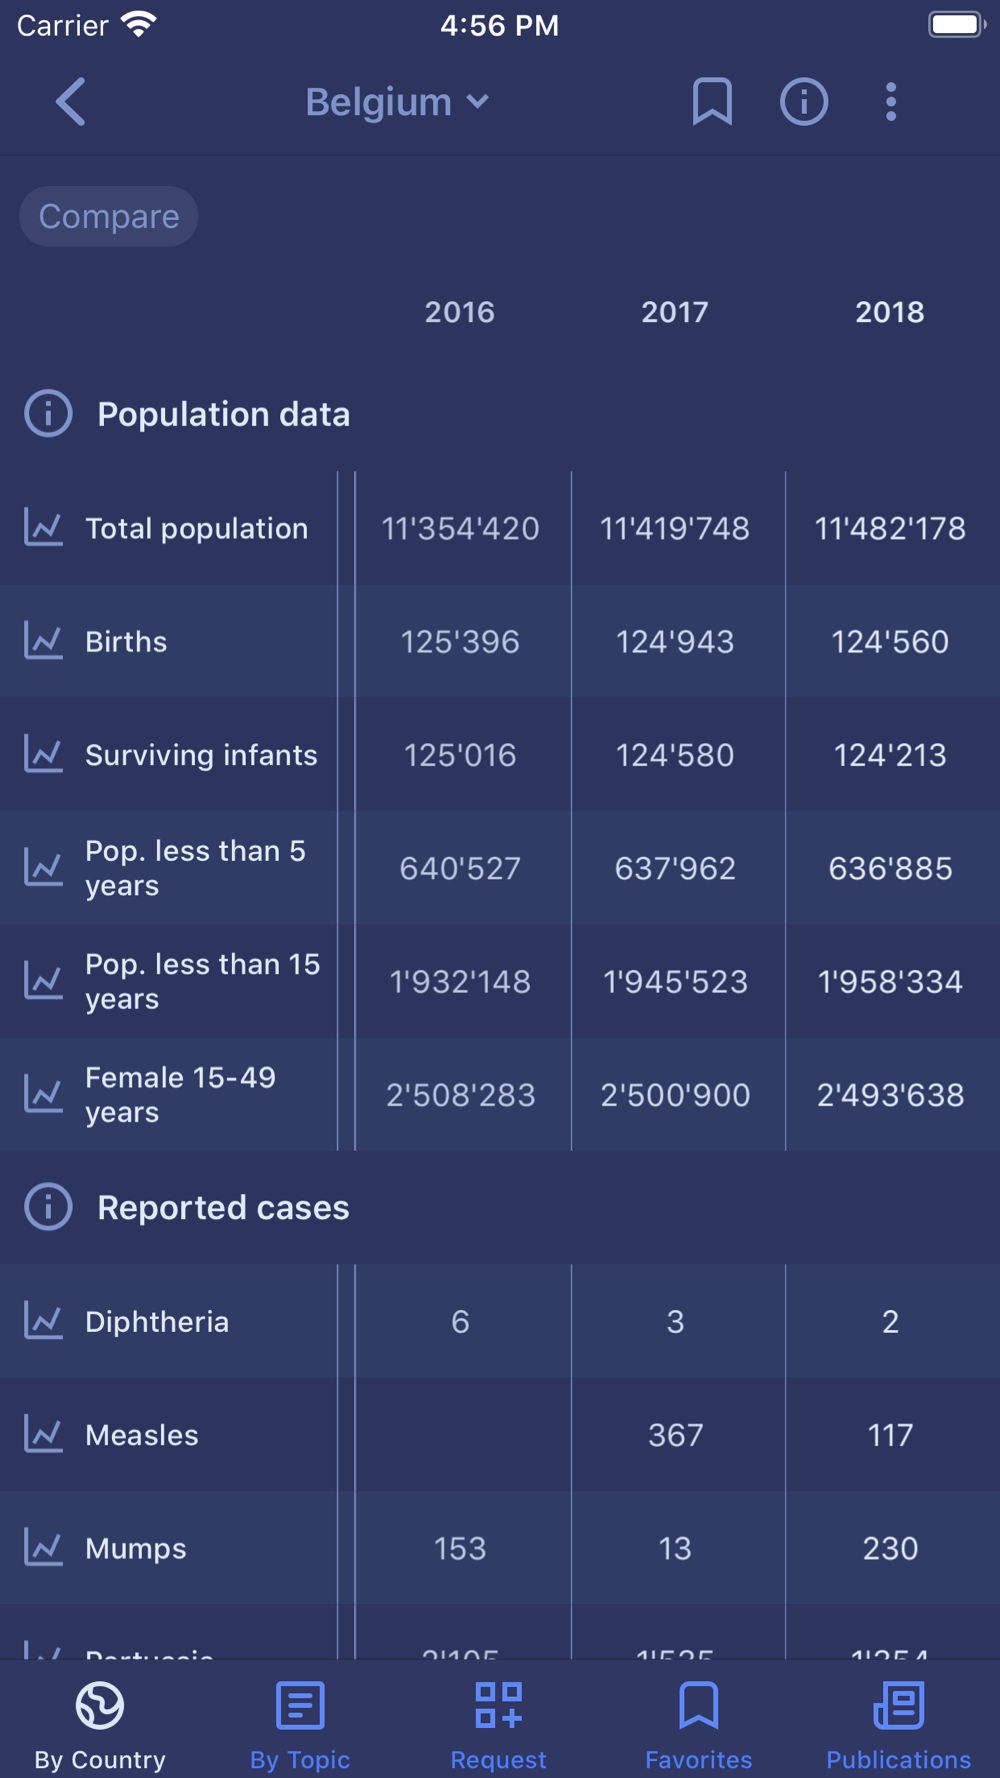Show info for Population data section
Screen dimensions: 1000x1778
point(48,414)
